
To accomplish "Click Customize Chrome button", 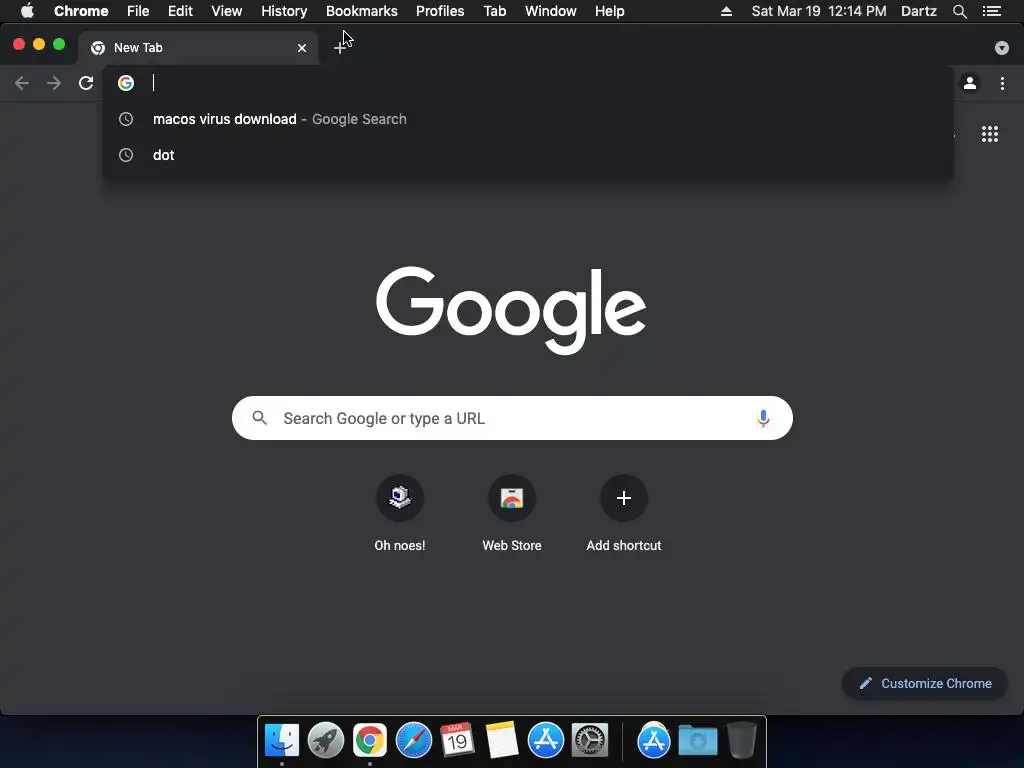I will click(x=925, y=683).
